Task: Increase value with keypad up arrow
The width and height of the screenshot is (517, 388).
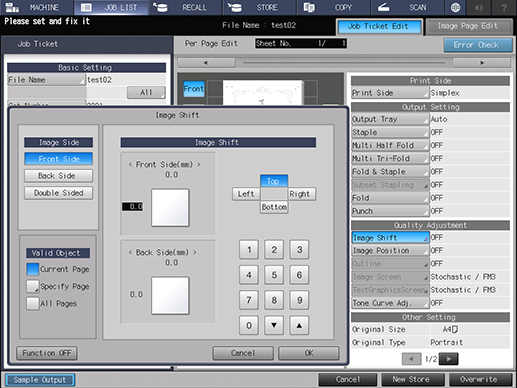Action: pos(299,325)
